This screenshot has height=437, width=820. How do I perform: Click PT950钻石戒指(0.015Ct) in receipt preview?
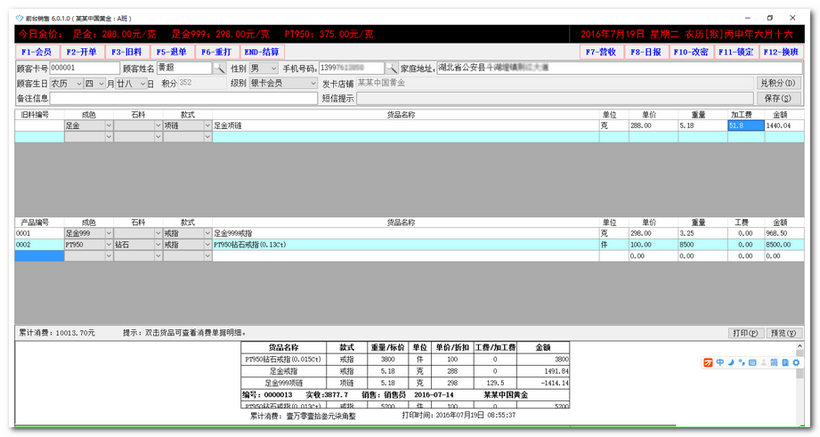click(283, 359)
